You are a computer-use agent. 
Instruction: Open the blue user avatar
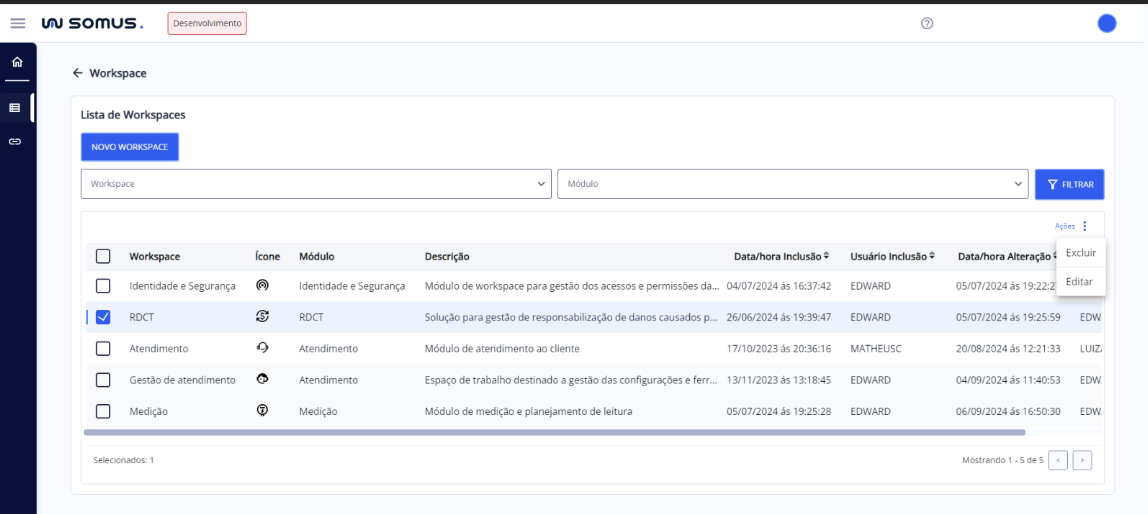(1107, 23)
